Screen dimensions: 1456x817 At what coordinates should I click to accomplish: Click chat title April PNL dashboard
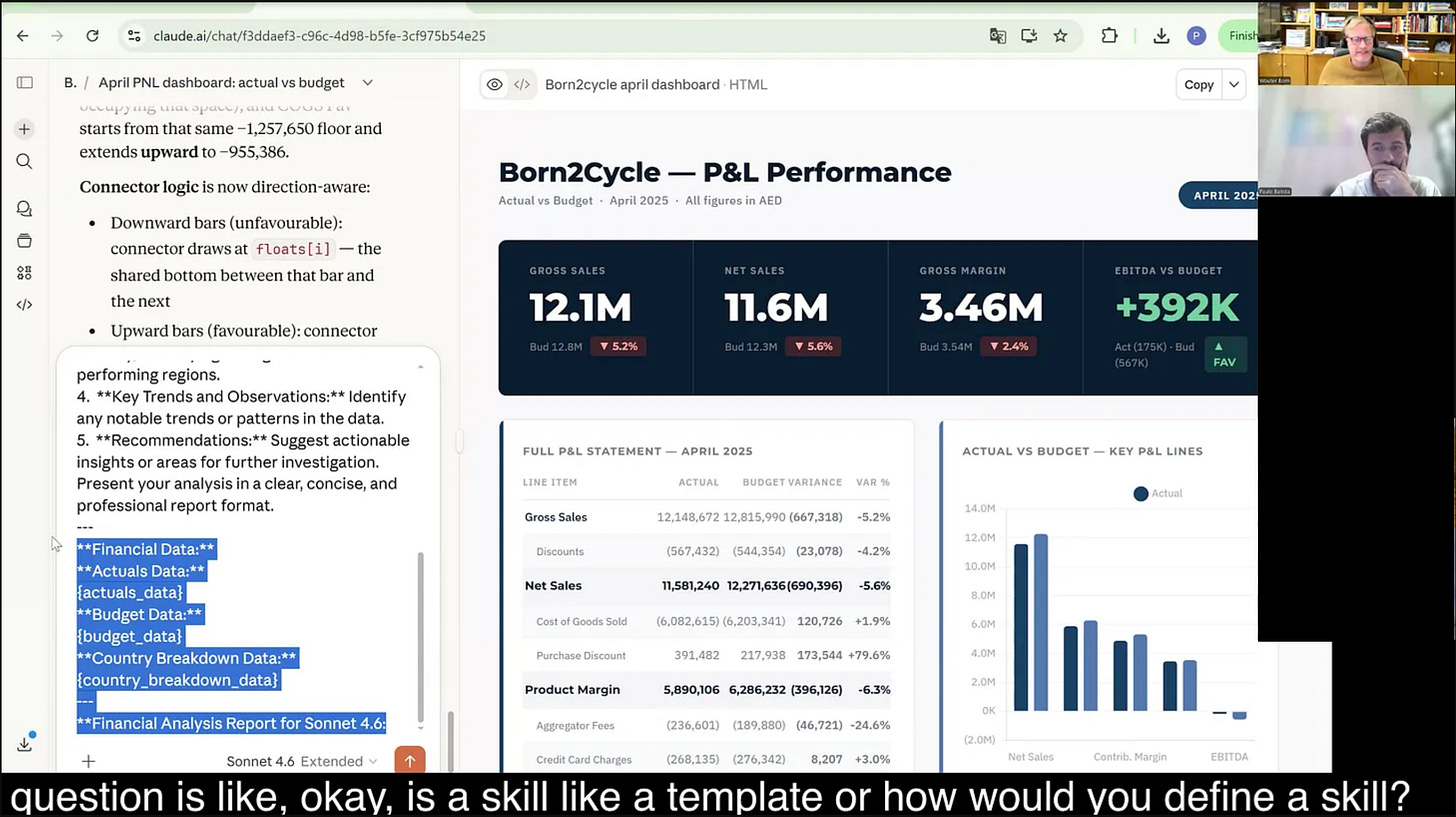coord(221,83)
